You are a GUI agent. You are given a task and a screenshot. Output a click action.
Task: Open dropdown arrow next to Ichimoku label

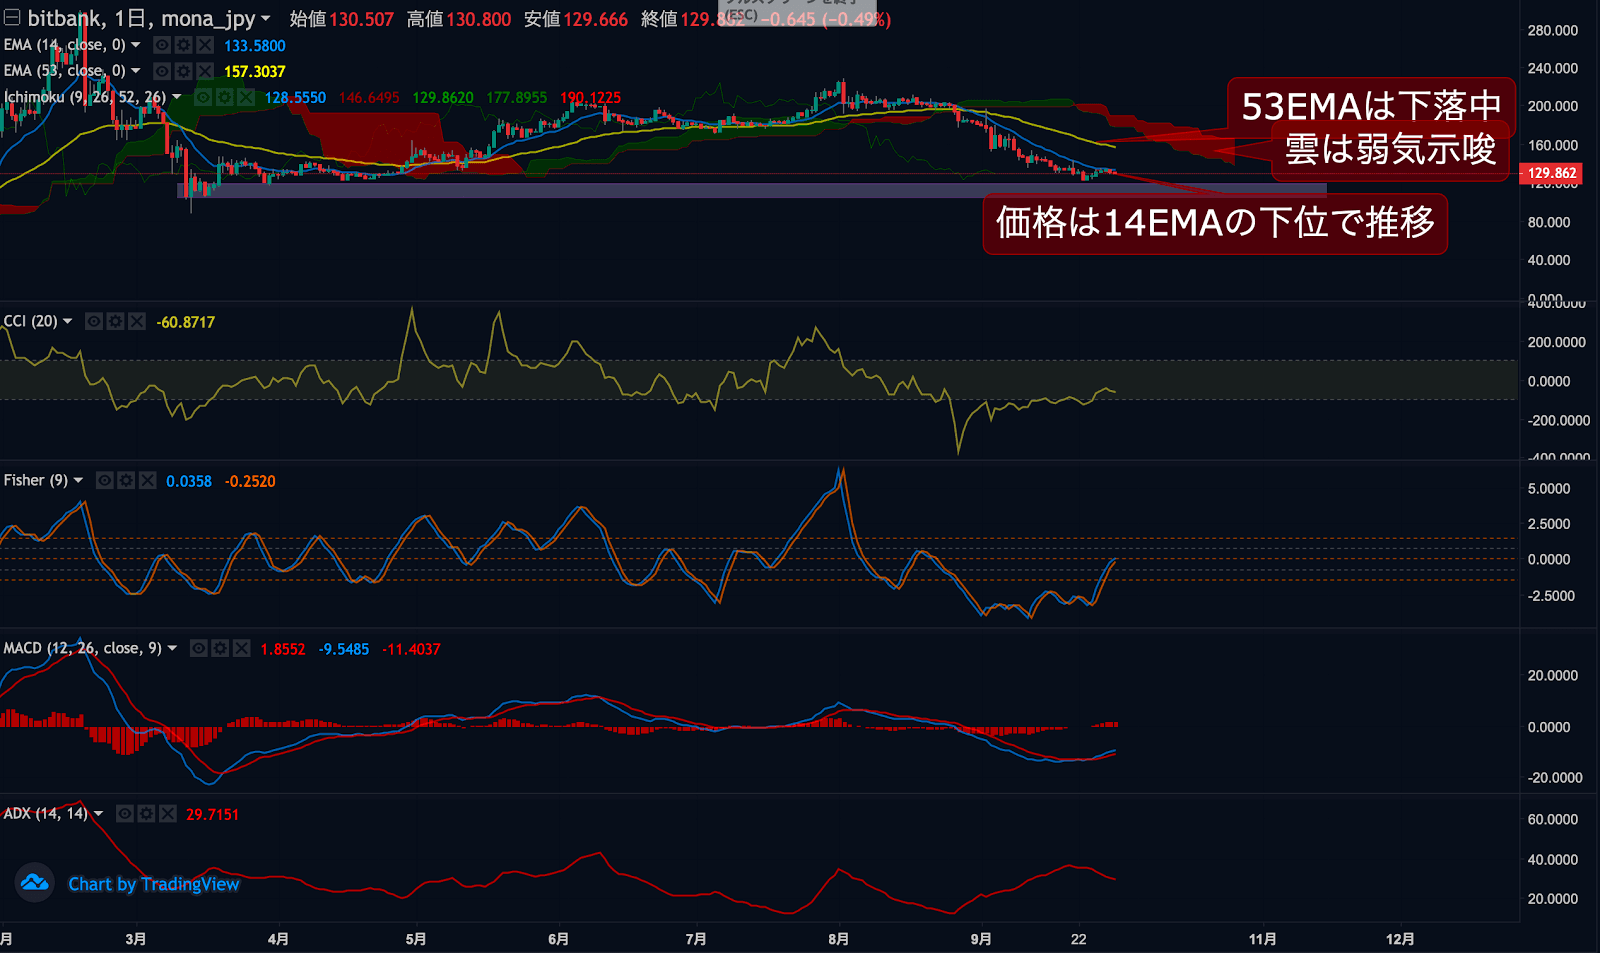tap(177, 97)
